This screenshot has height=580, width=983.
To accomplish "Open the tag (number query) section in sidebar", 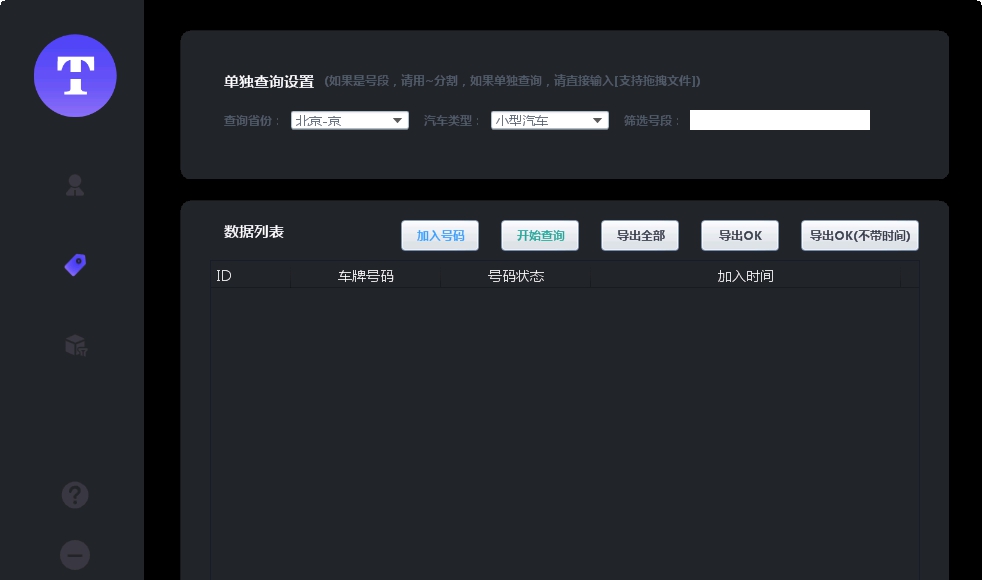I will (x=75, y=265).
